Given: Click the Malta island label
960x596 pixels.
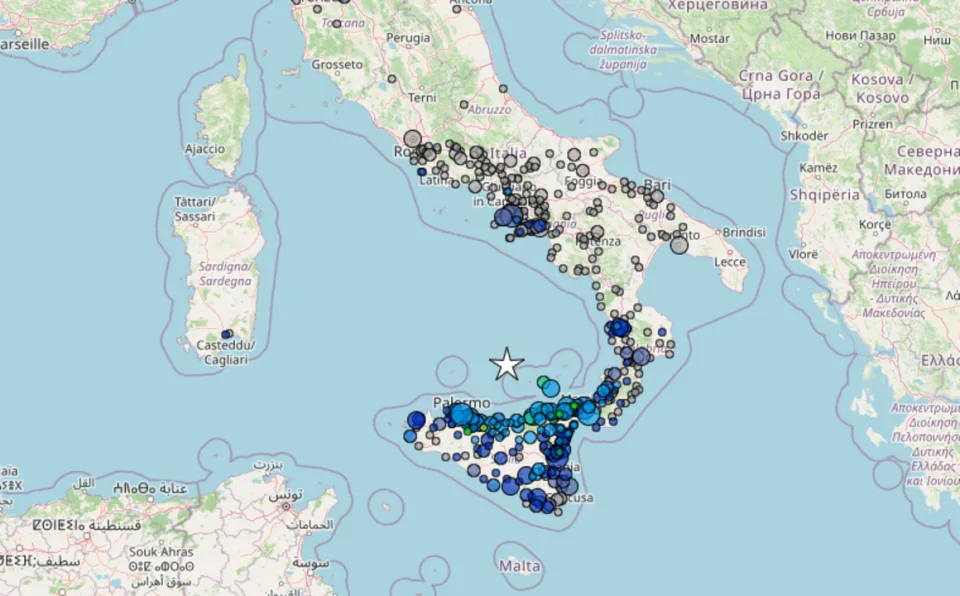Looking at the screenshot, I should (x=520, y=565).
